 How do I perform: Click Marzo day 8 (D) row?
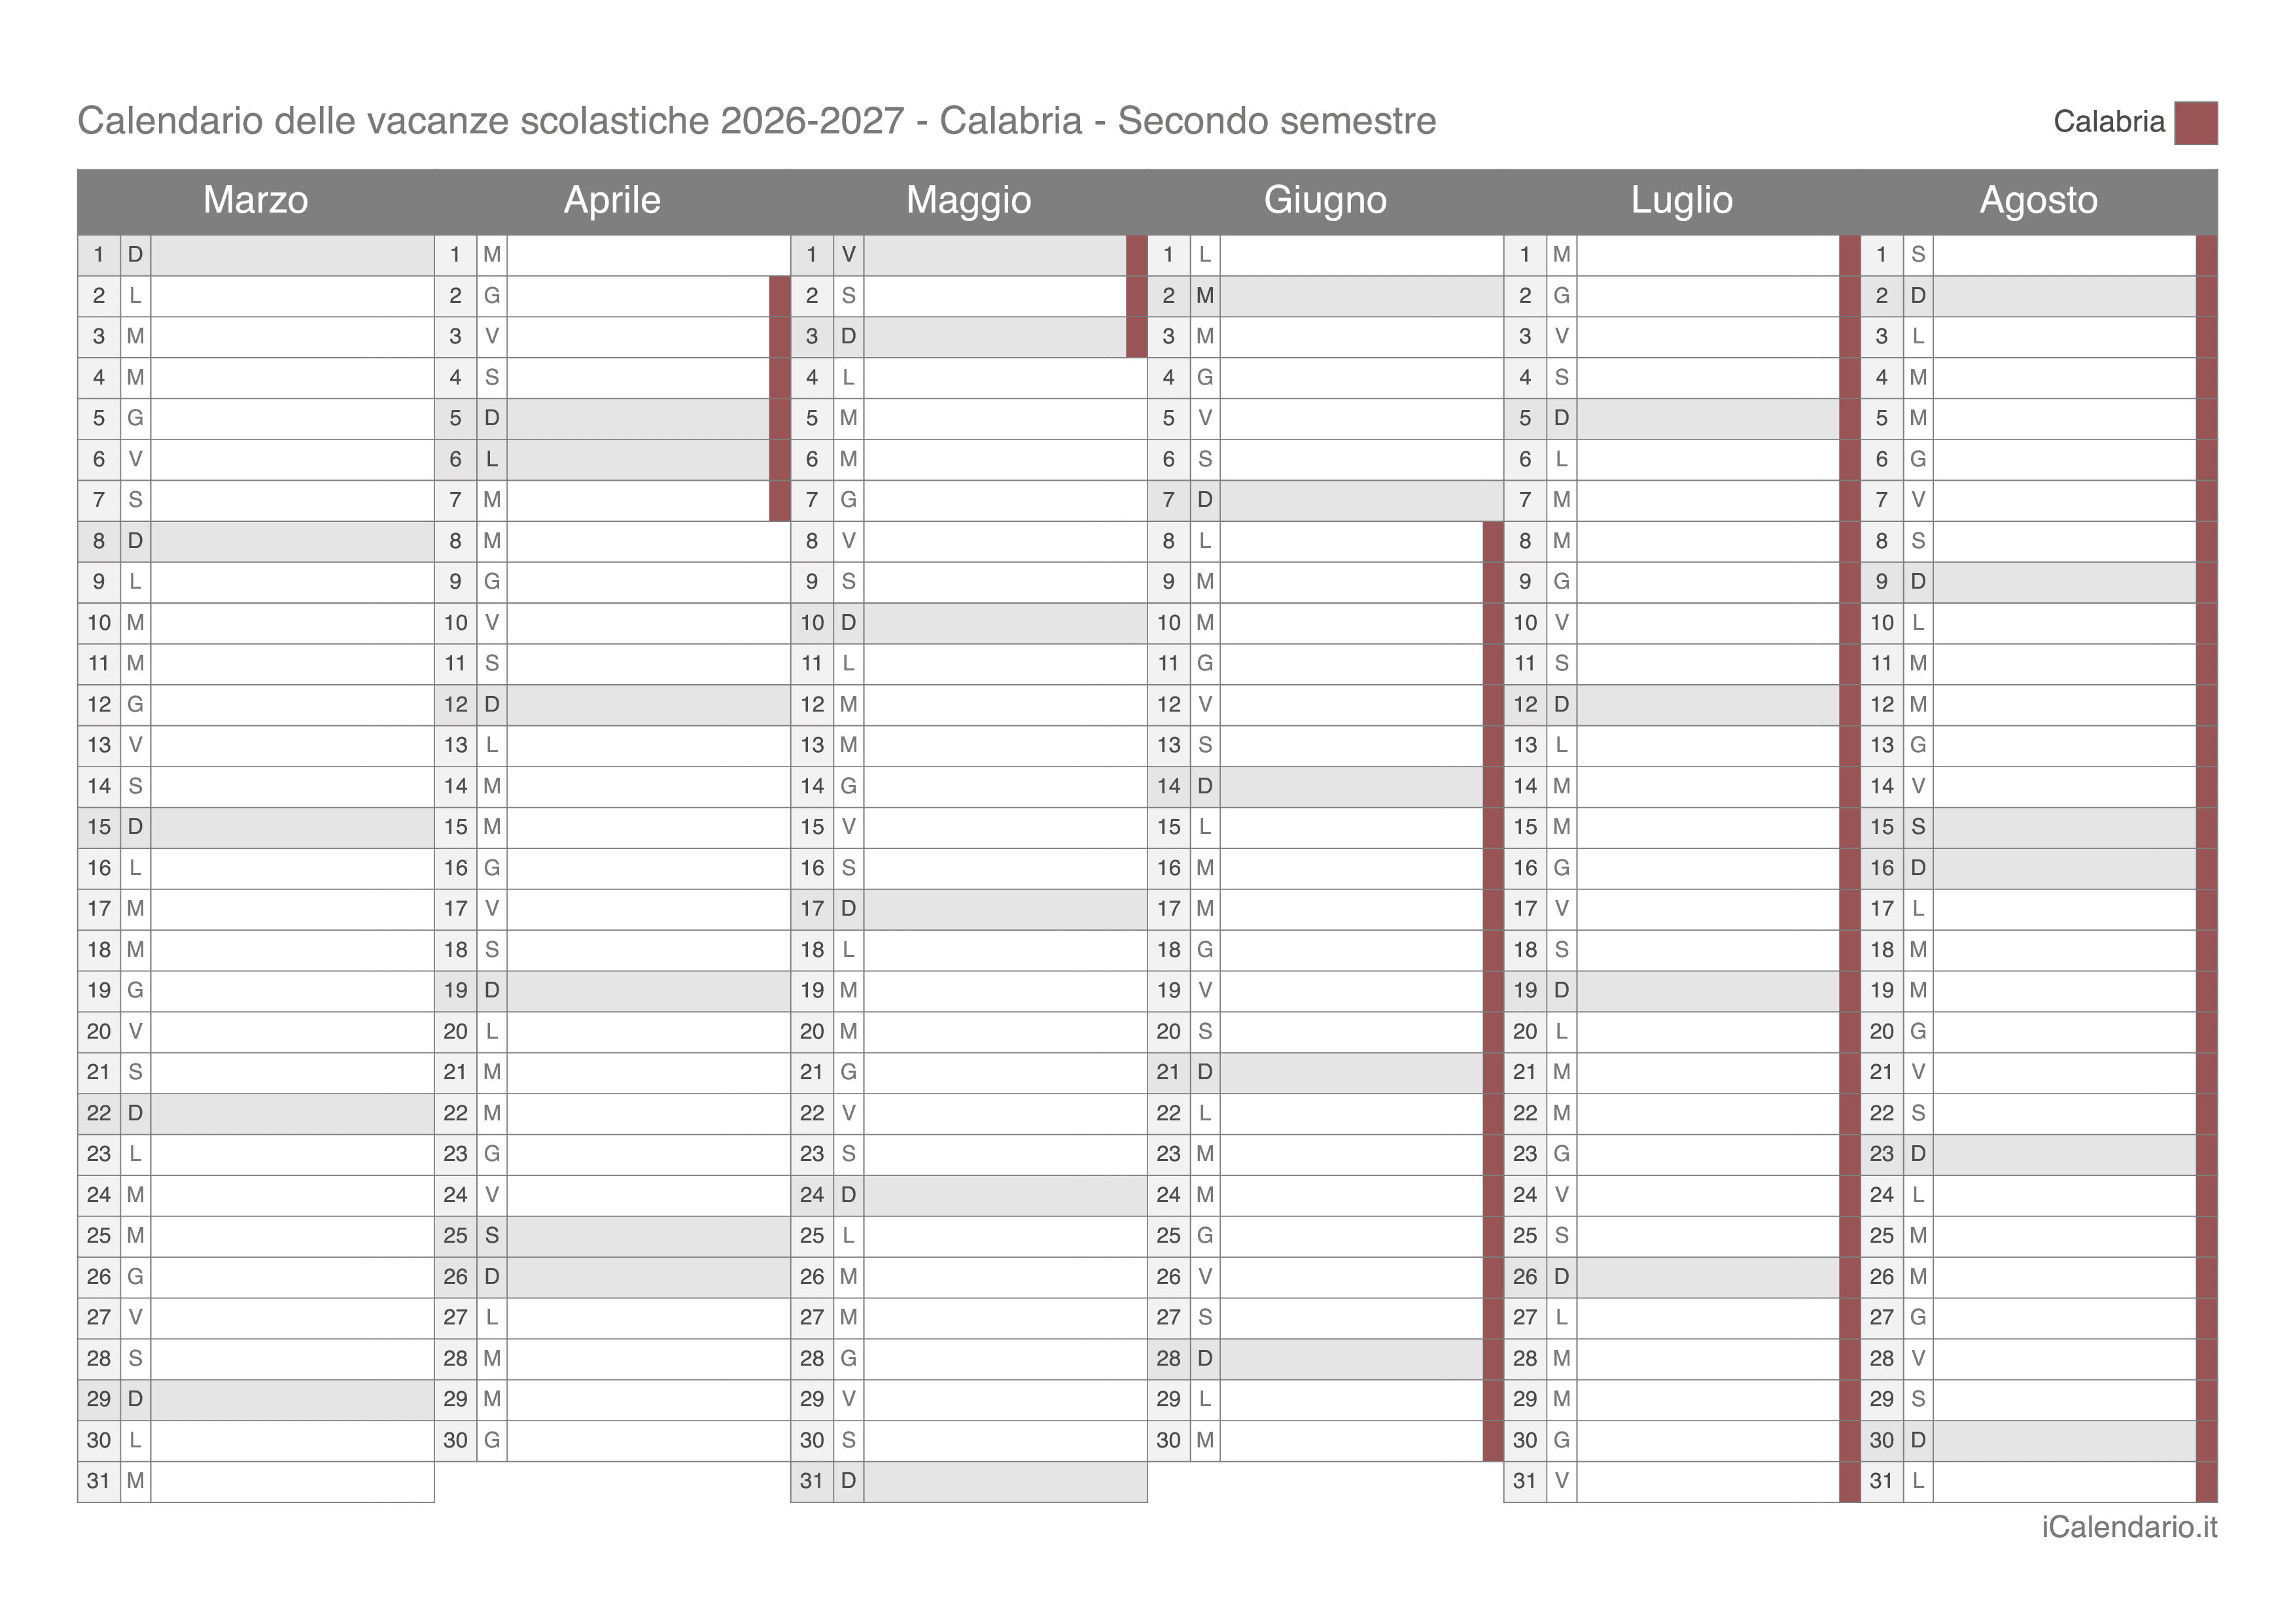click(256, 541)
